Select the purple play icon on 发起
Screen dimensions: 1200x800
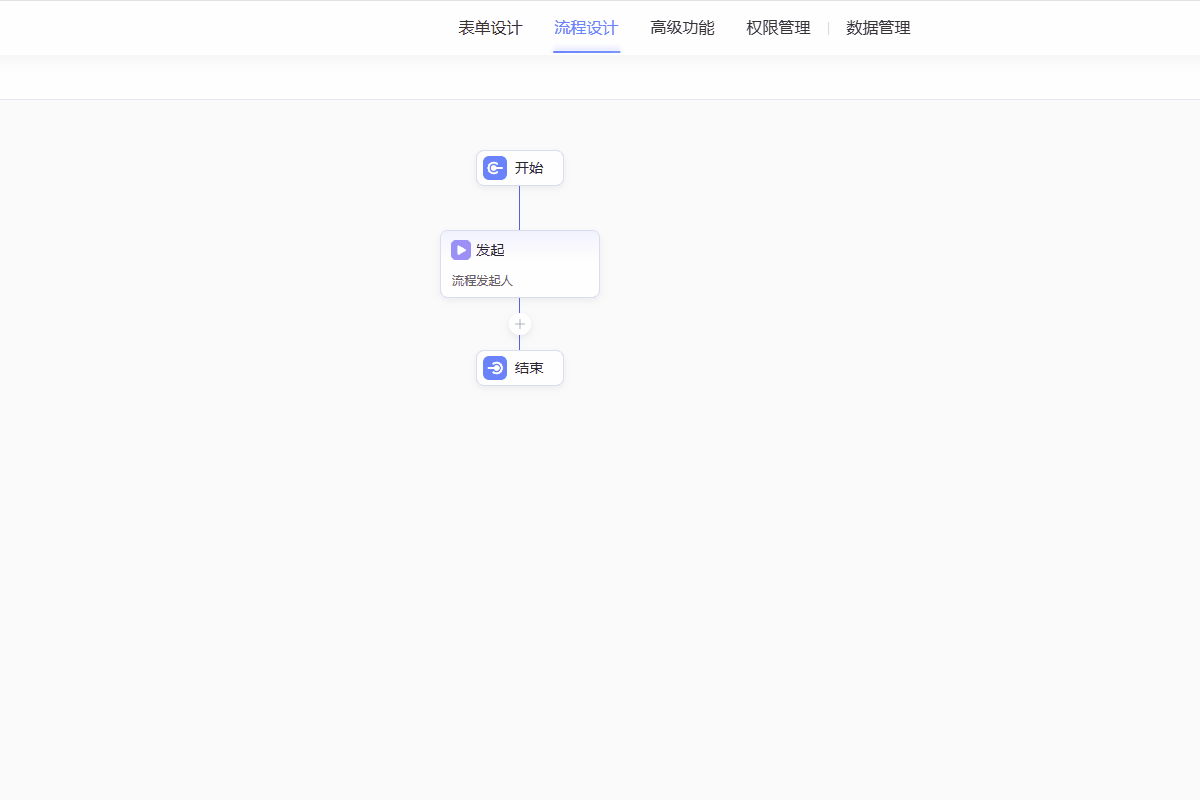coord(461,250)
